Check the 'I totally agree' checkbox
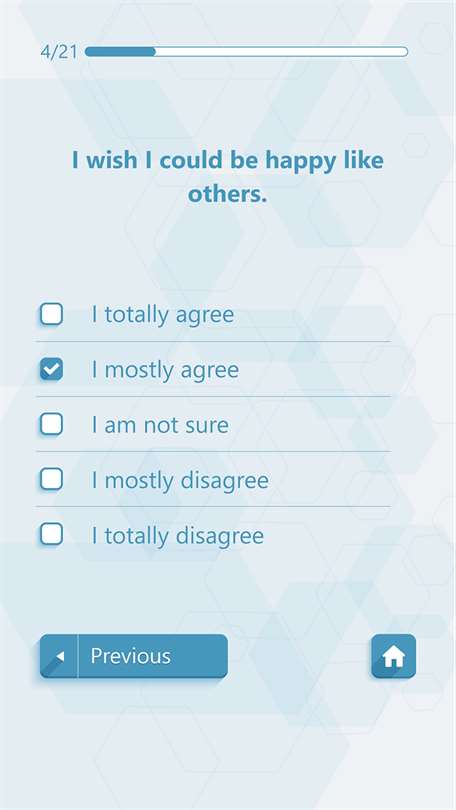 51,314
